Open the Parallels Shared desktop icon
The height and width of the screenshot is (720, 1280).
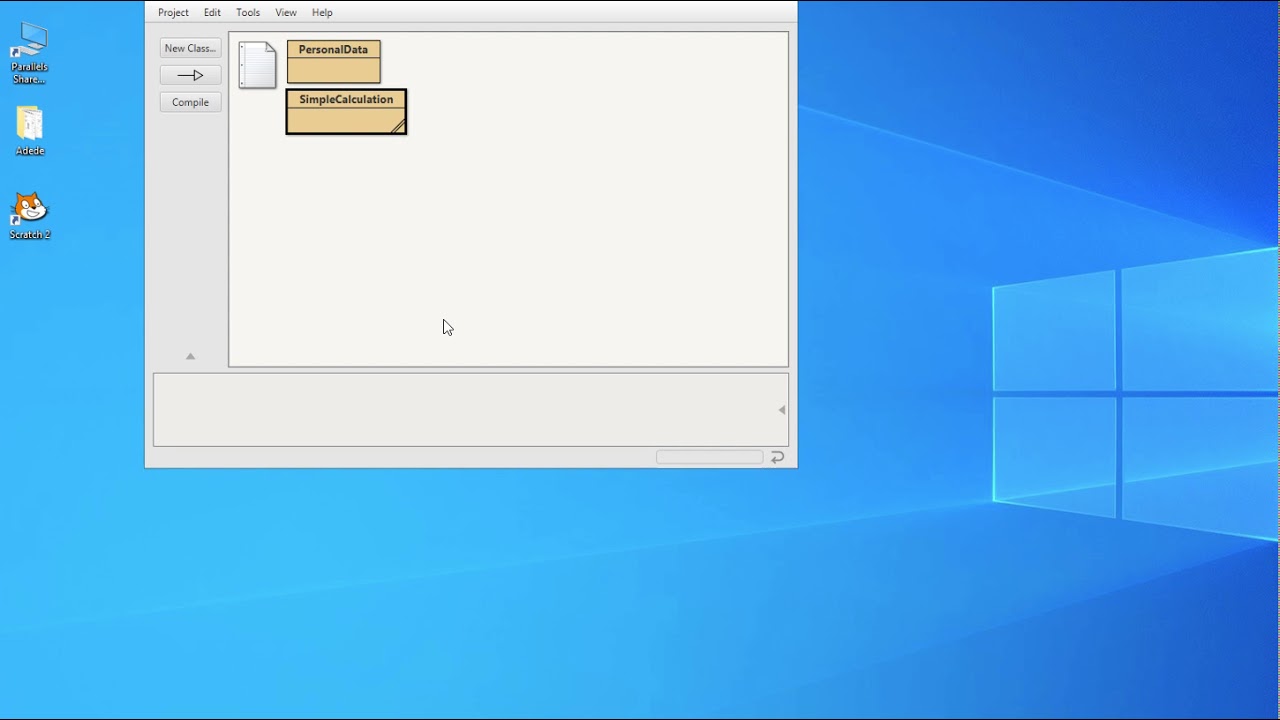(29, 53)
